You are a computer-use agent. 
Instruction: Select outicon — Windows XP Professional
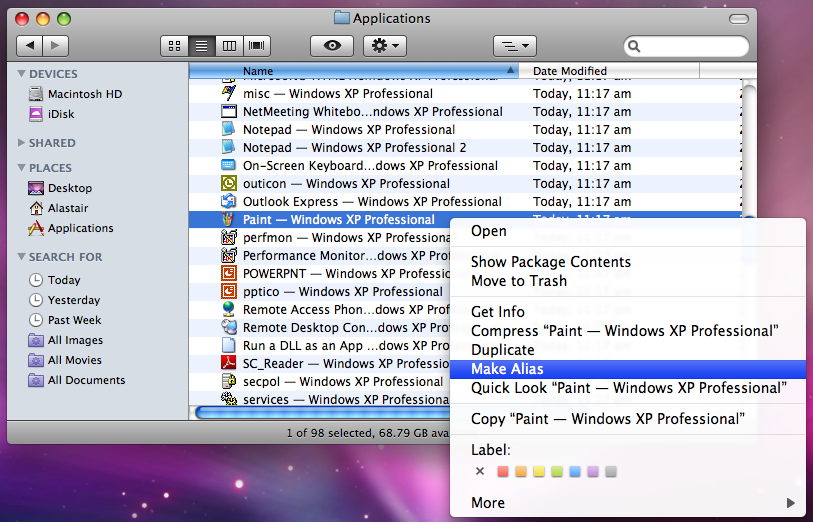(465, 184)
